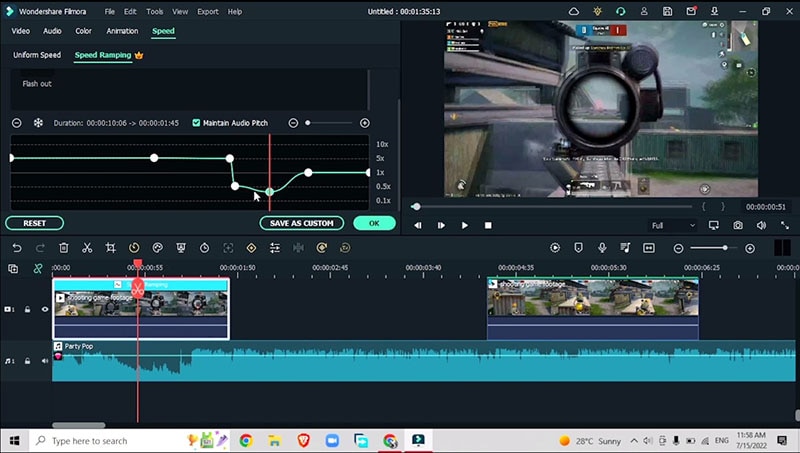Click the speed graph zoom slider handle
The width and height of the screenshot is (800, 453).
click(x=308, y=123)
